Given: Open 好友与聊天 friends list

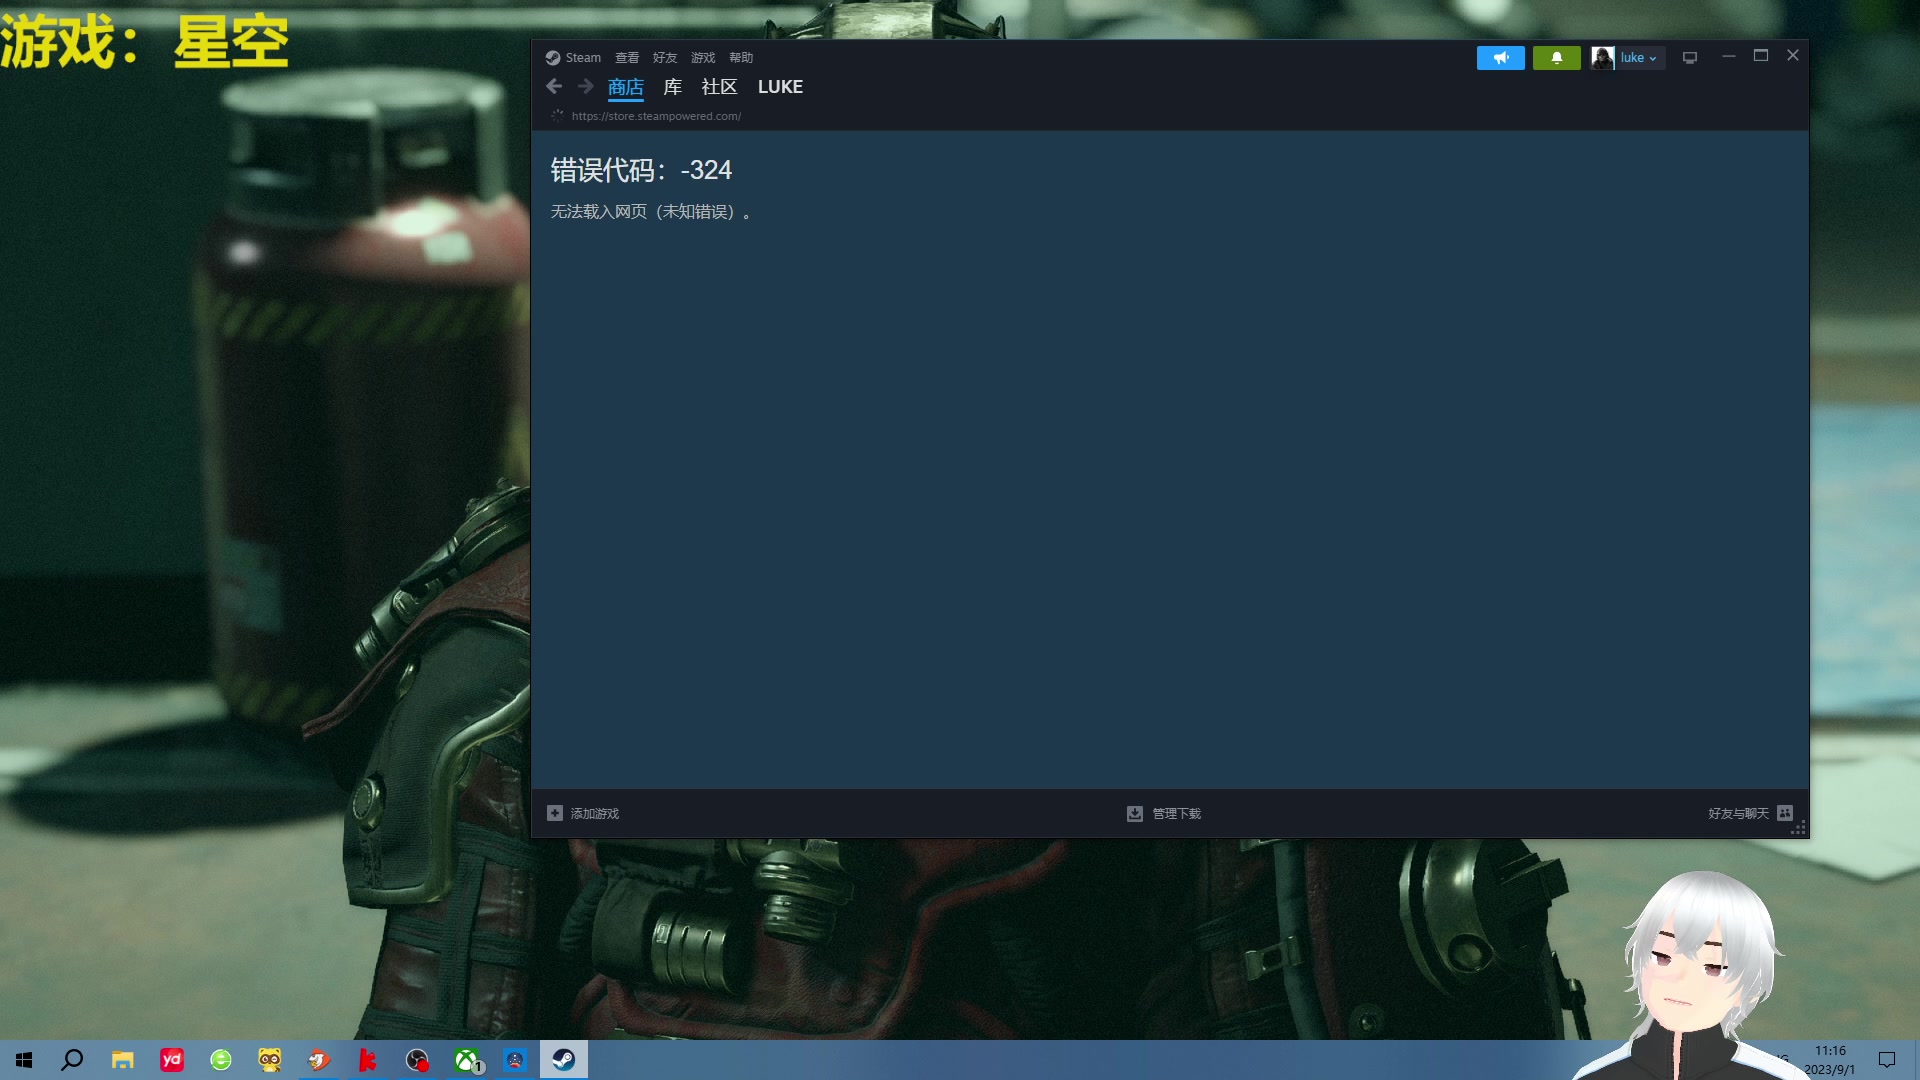Looking at the screenshot, I should point(1738,814).
